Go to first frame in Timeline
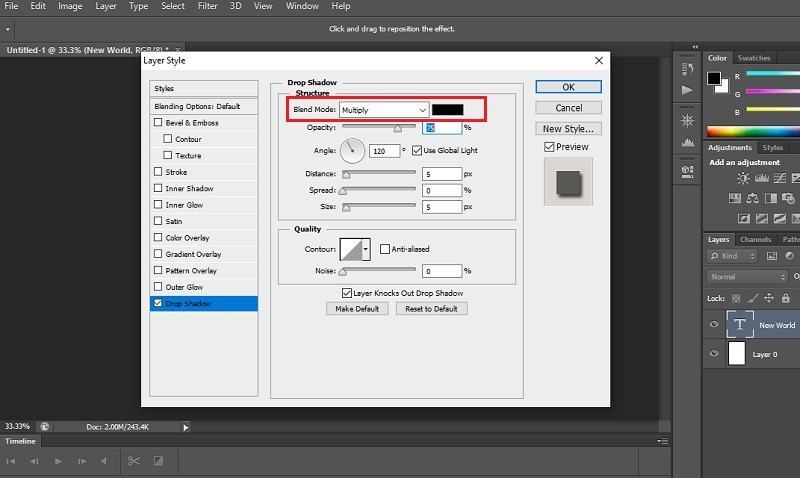 (x=11, y=461)
